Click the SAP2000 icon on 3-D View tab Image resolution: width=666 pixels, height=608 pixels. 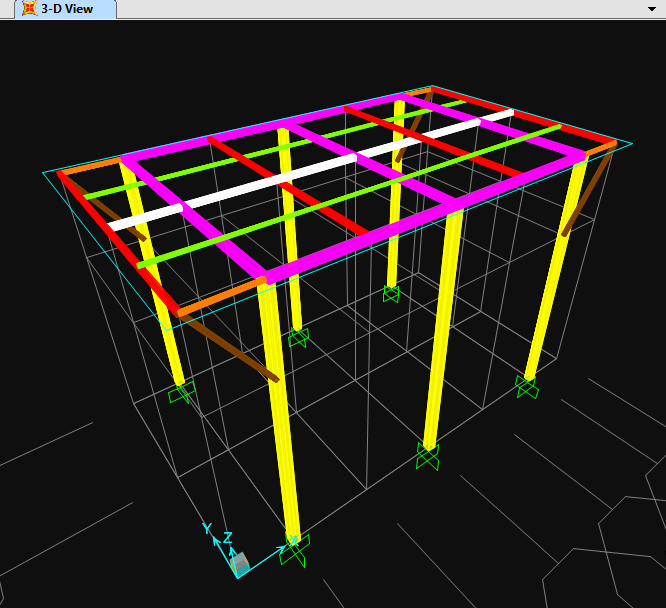coord(30,8)
